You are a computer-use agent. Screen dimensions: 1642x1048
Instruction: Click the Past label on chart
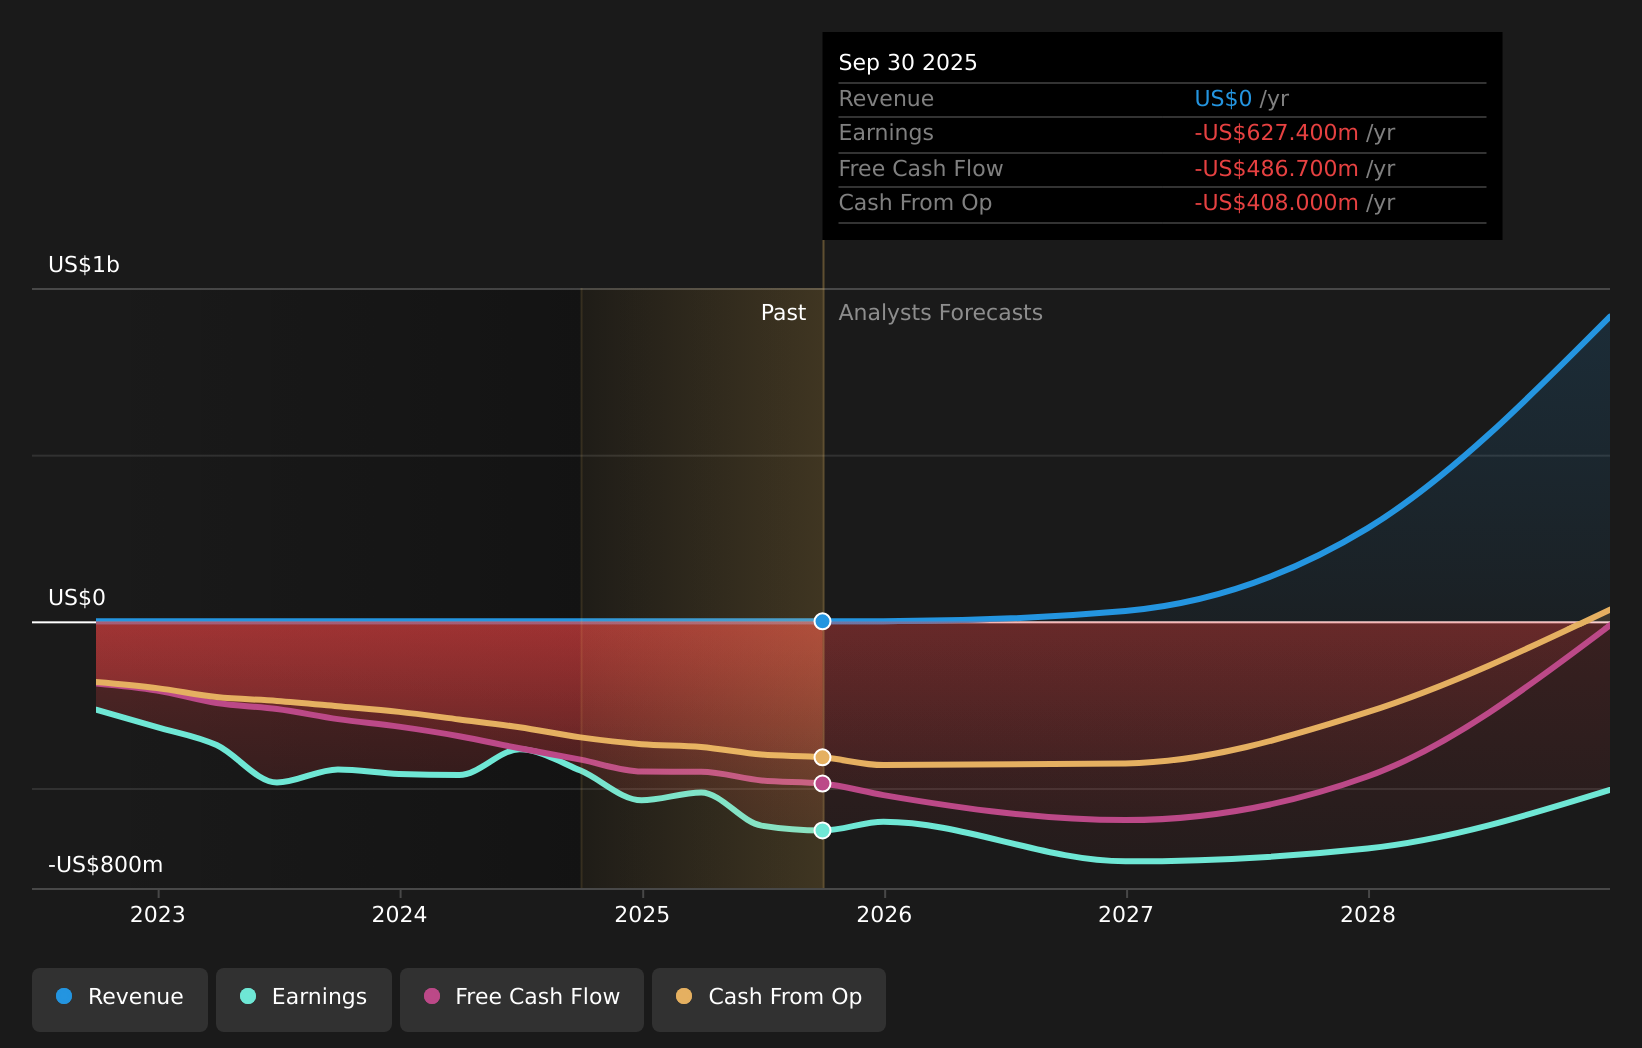coord(783,313)
